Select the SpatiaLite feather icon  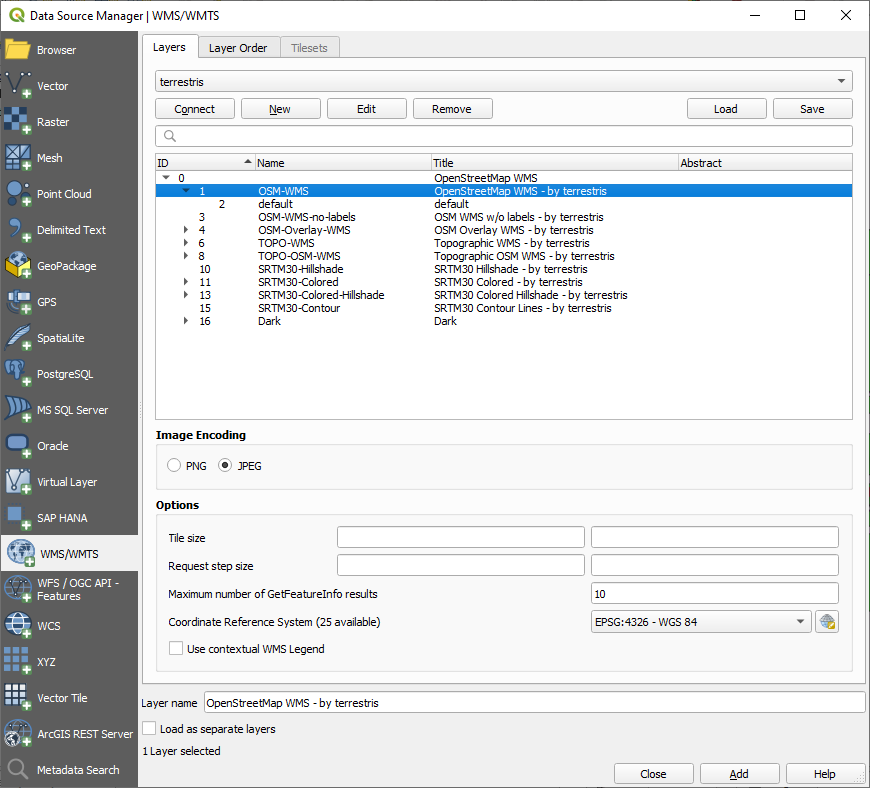pos(19,338)
